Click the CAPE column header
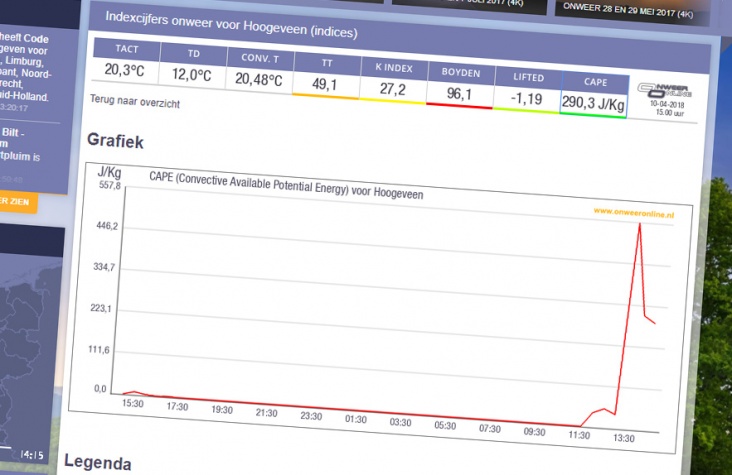 pos(594,80)
